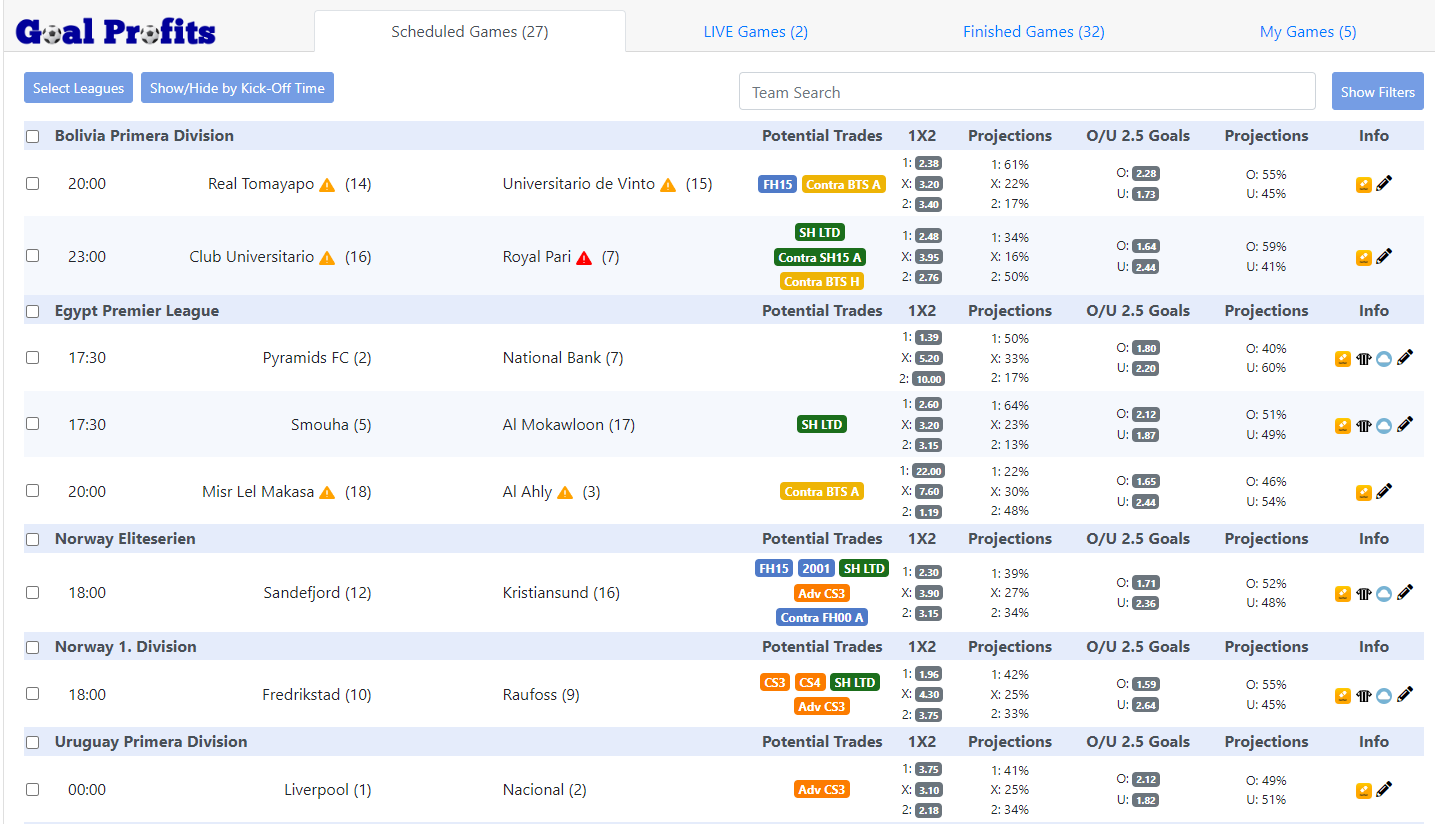The width and height of the screenshot is (1435, 824).
Task: Select checkbox for Fredrikstad match
Action: pyautogui.click(x=33, y=694)
